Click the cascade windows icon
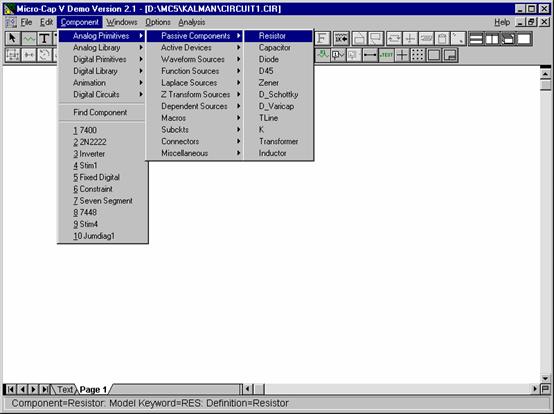554x414 pixels. point(508,38)
